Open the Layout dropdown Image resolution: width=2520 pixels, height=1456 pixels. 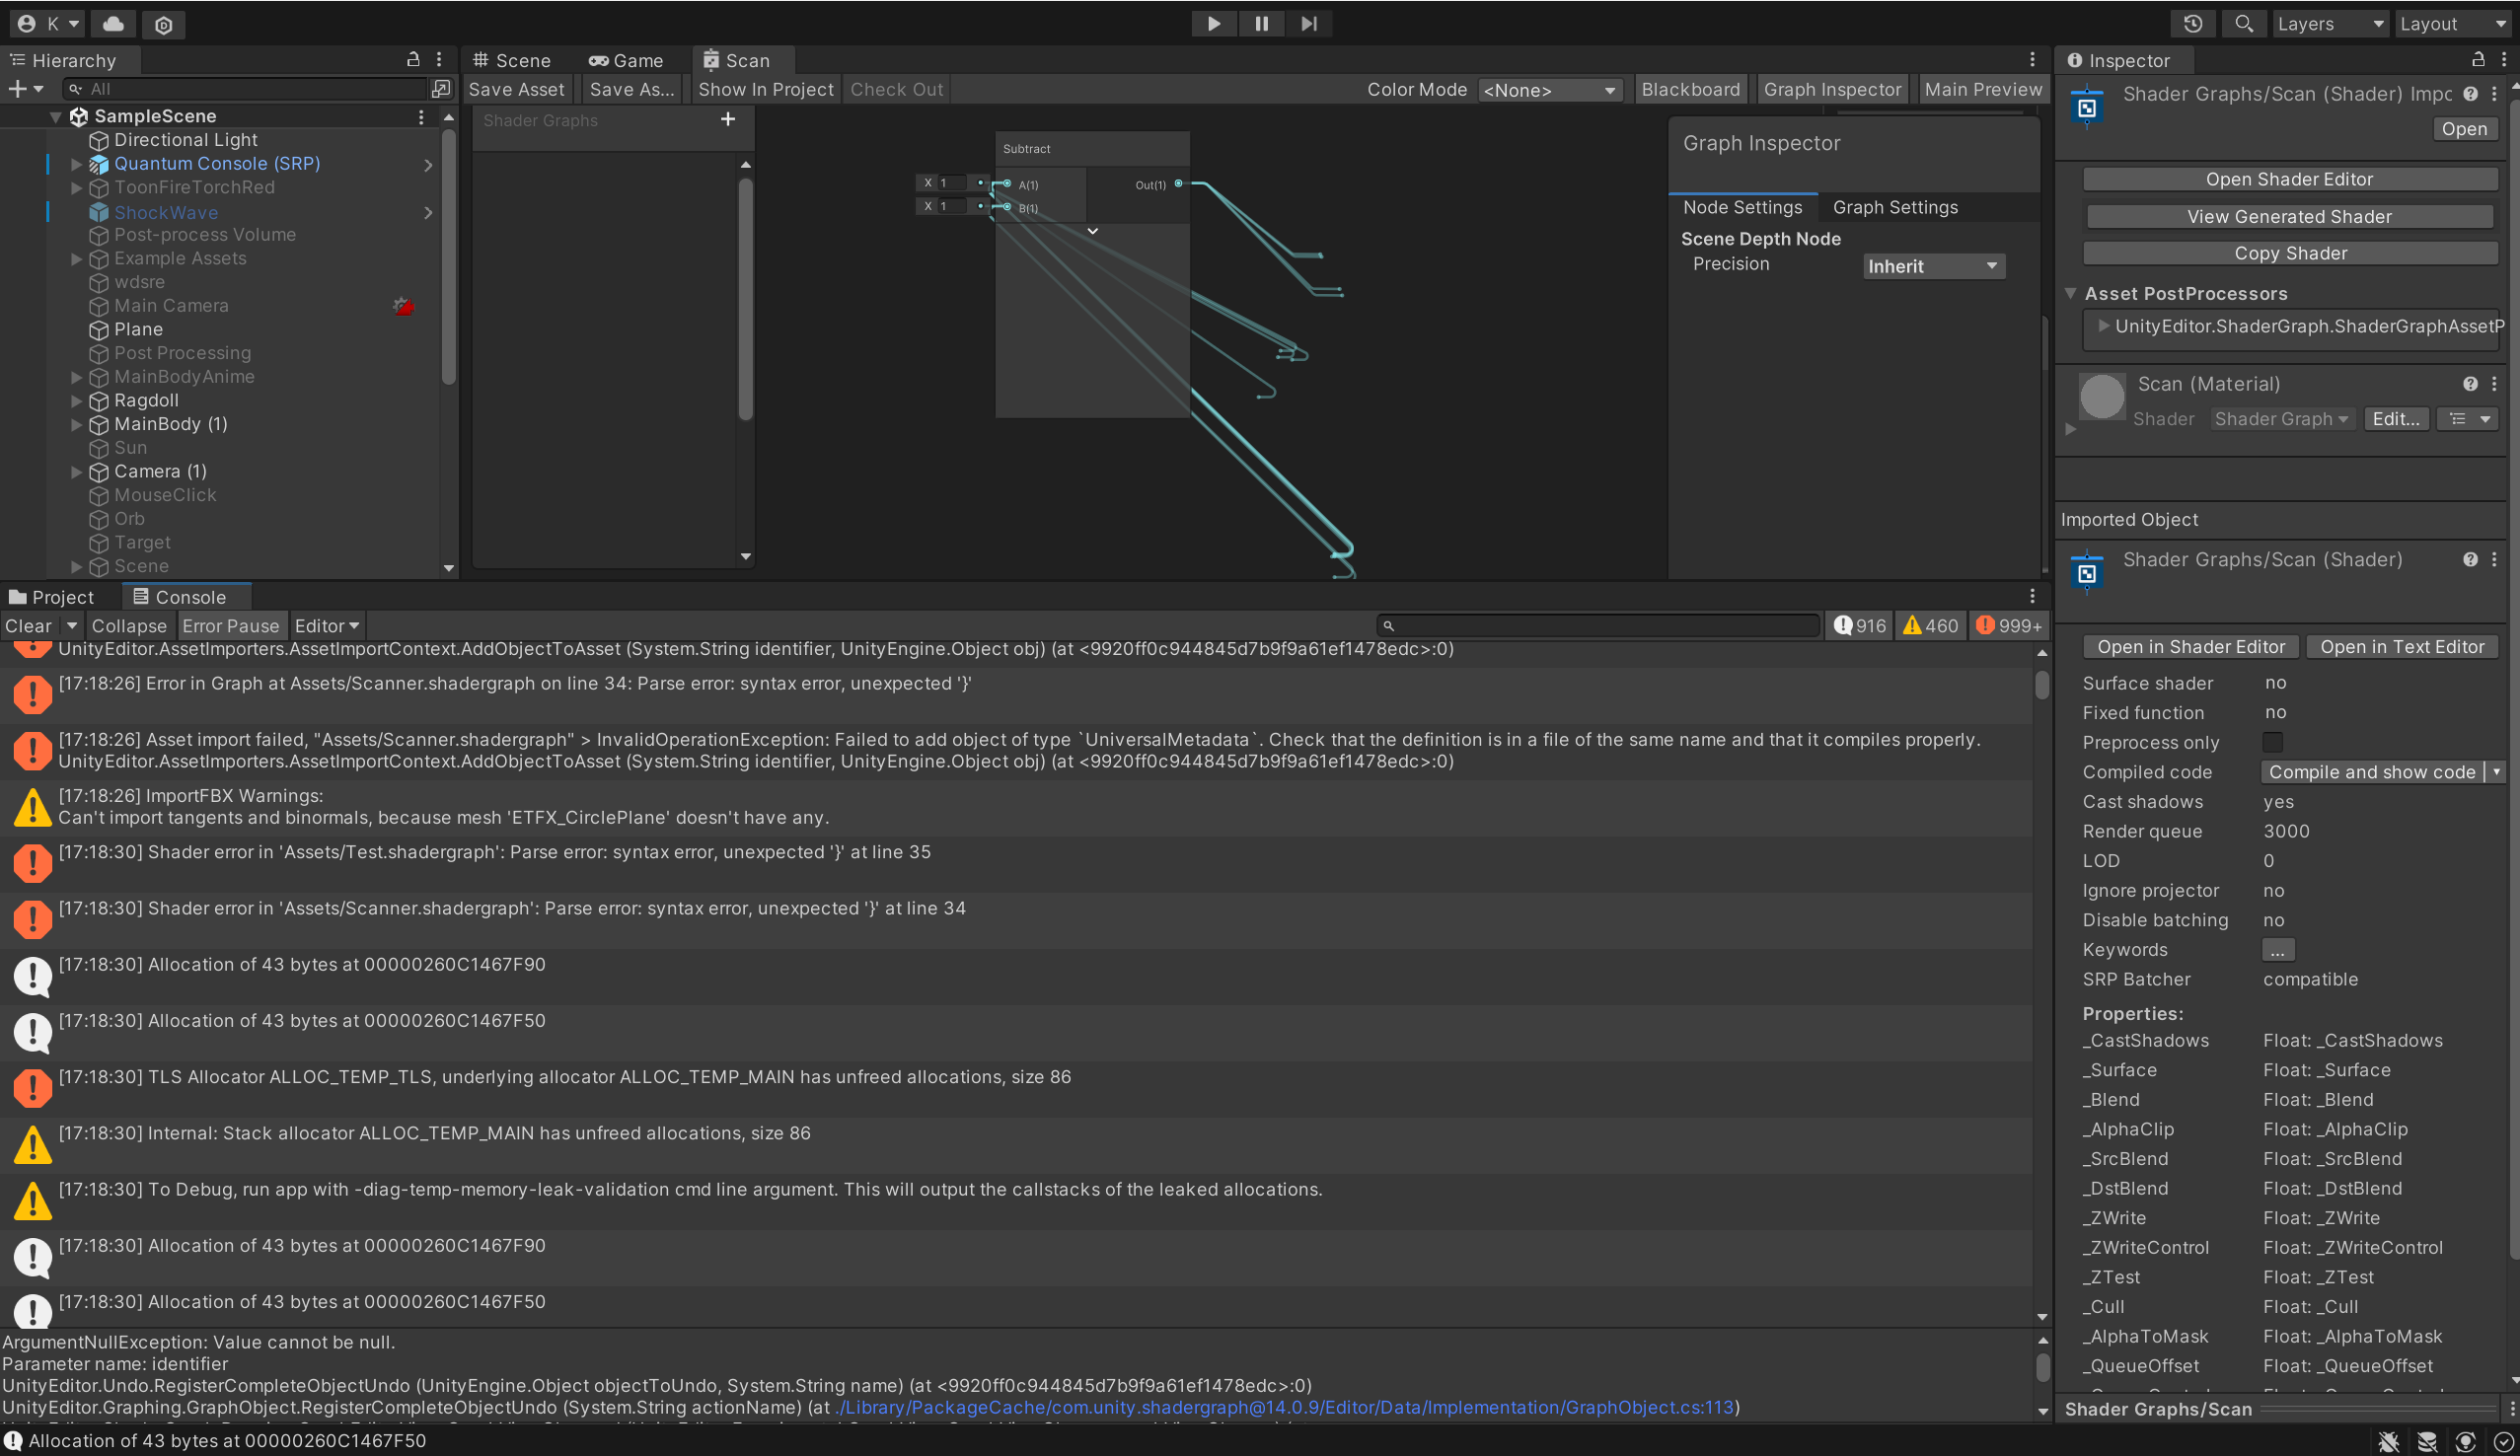tap(2452, 23)
